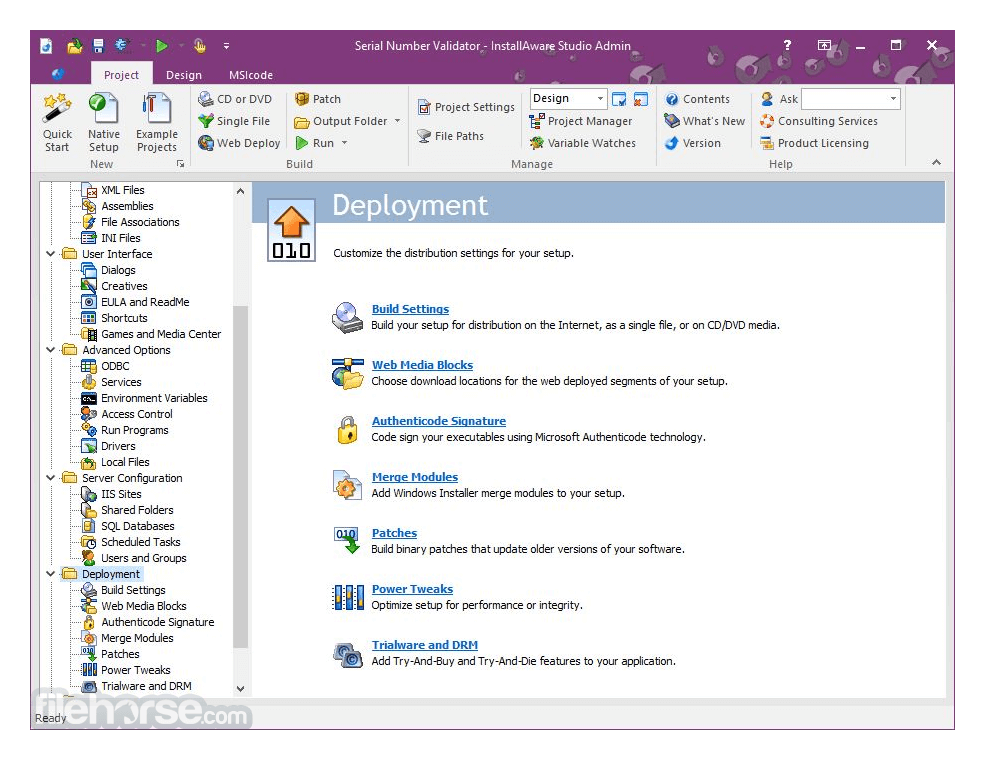Run the setup project
This screenshot has height=760, width=985.
(315, 143)
